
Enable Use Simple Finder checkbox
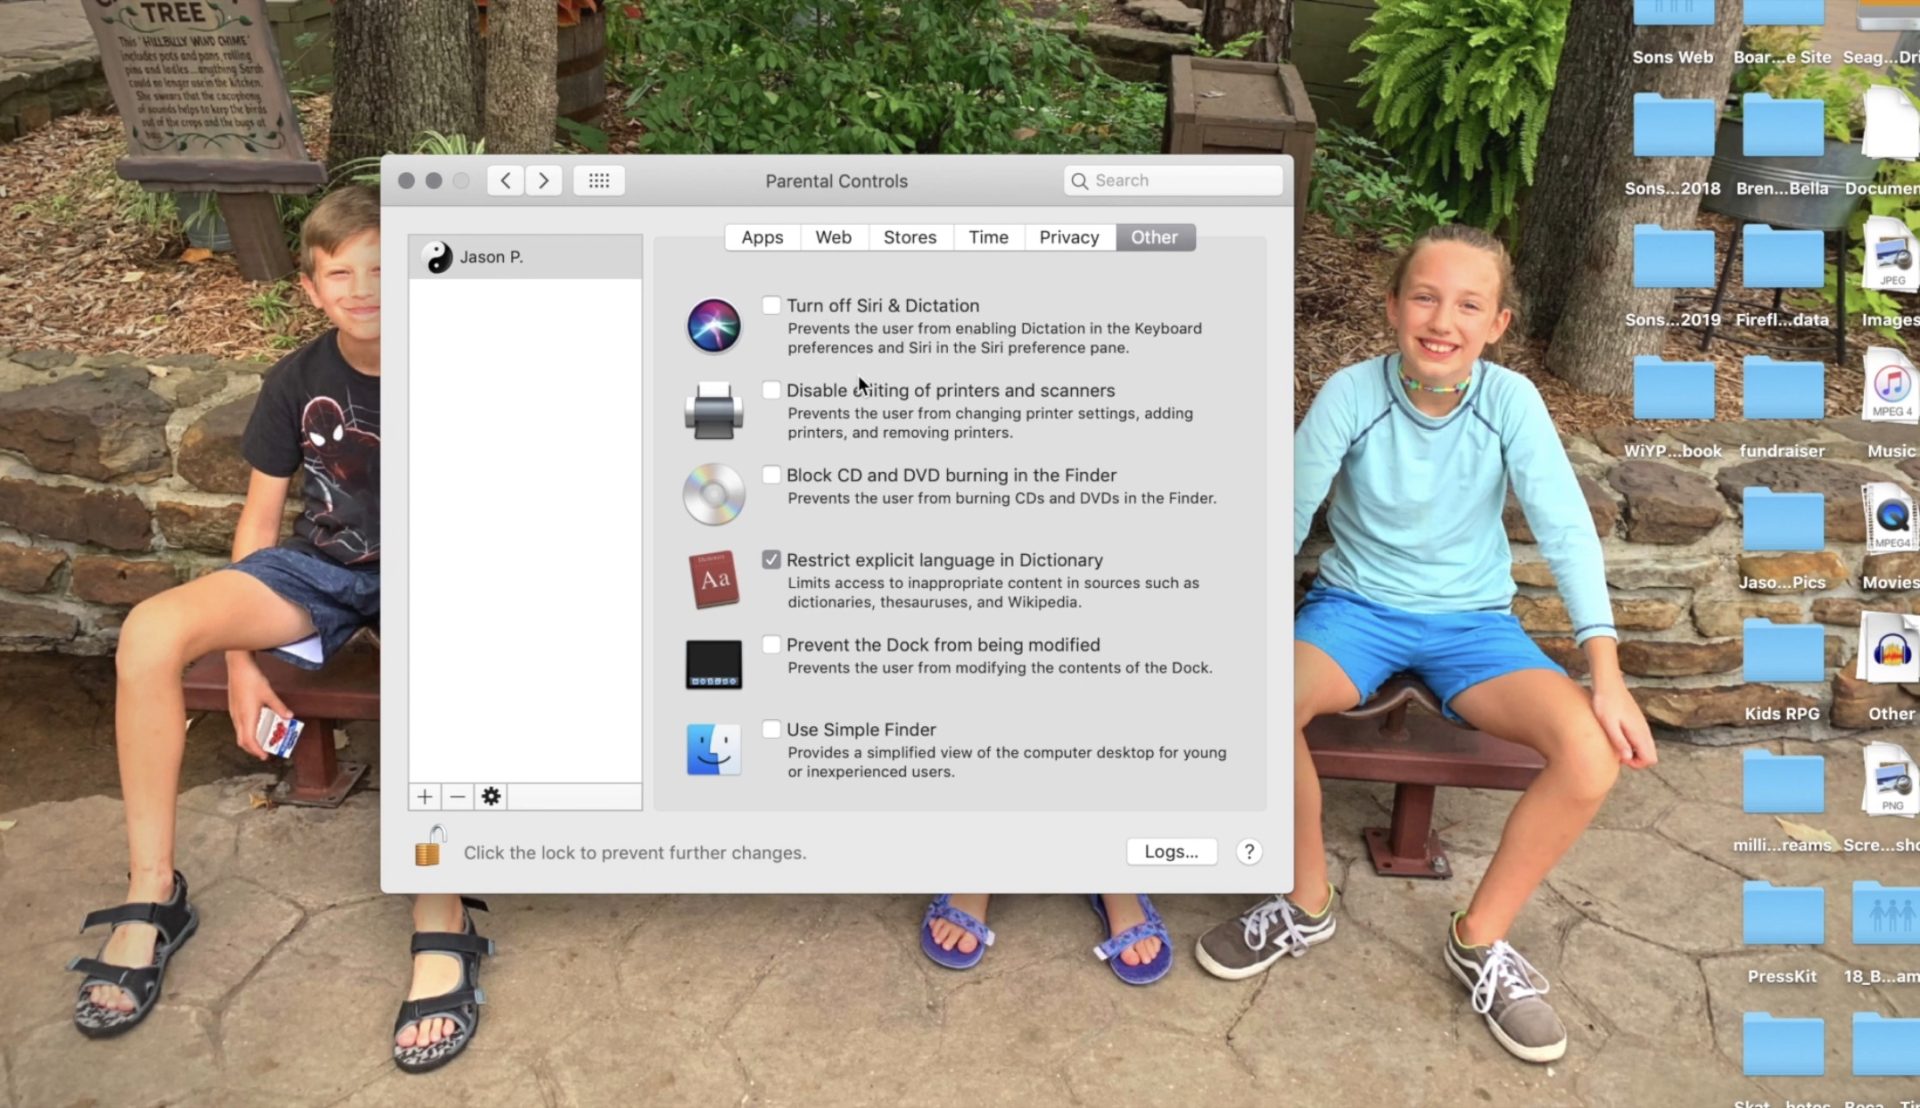click(771, 729)
